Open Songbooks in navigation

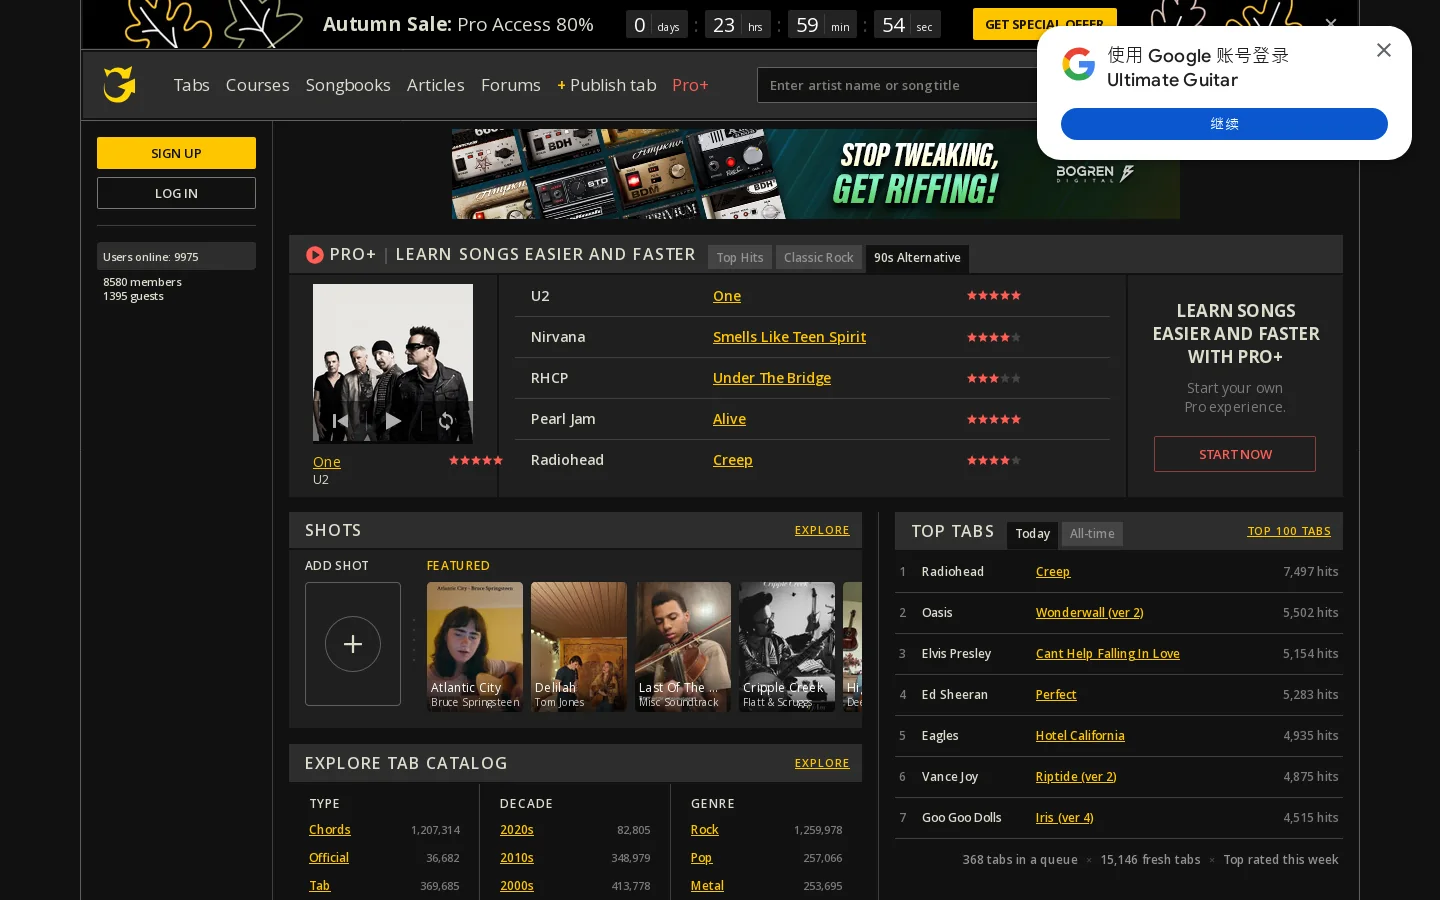(x=348, y=85)
